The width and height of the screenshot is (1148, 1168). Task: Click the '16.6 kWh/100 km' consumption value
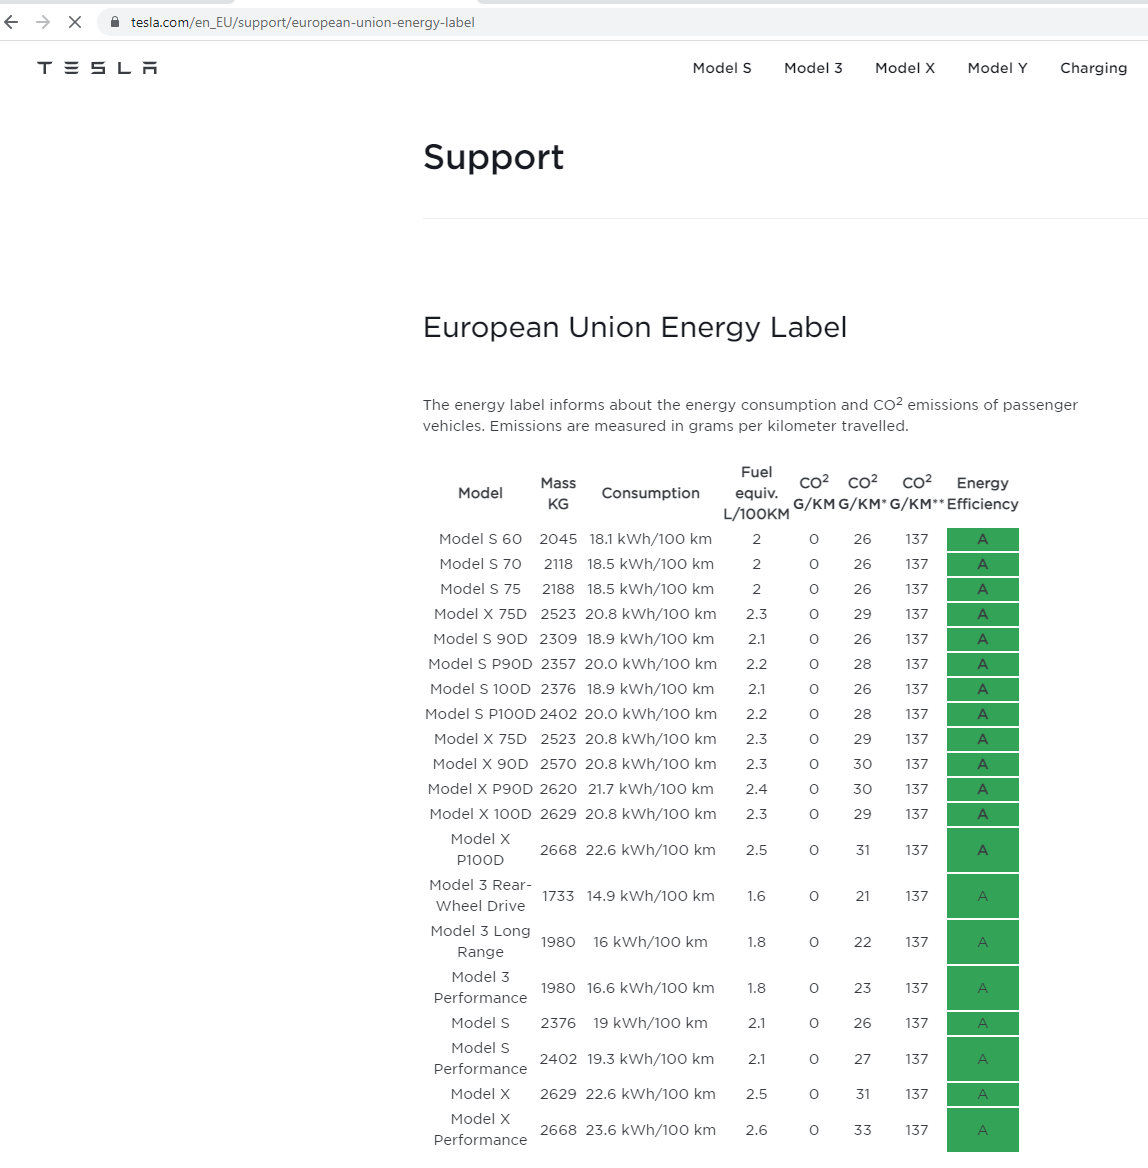[650, 988]
